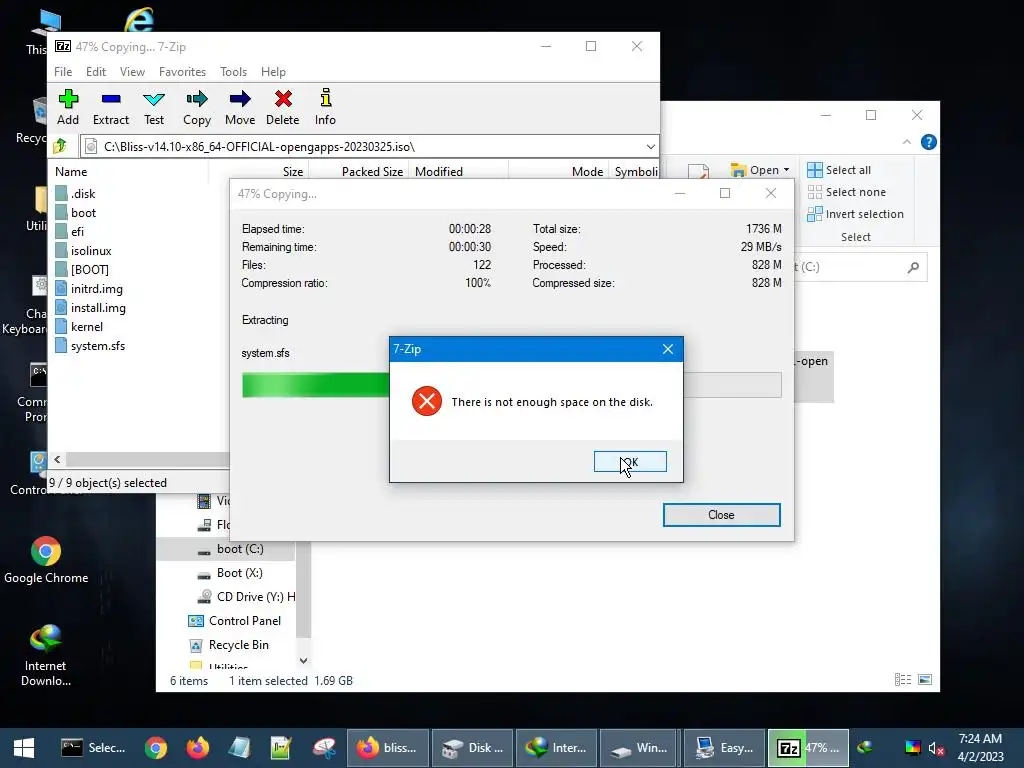Open the File menu in 7-Zip
Screen dimensions: 1024x768
63,72
